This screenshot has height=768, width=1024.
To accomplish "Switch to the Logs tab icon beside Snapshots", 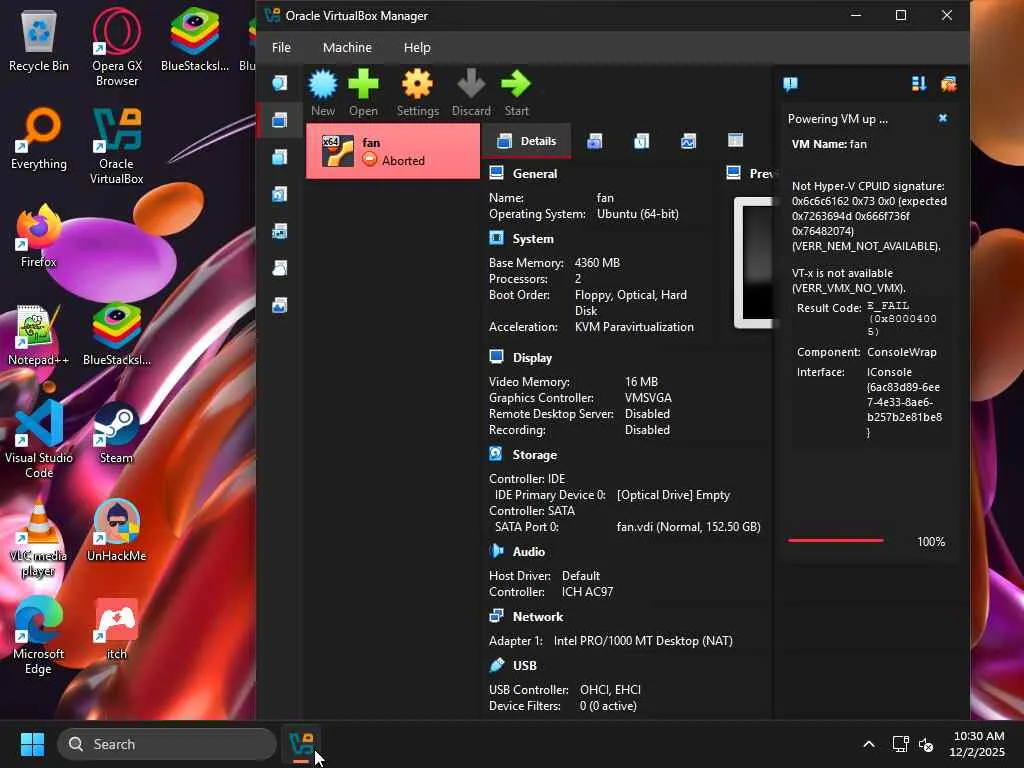I will coord(641,141).
